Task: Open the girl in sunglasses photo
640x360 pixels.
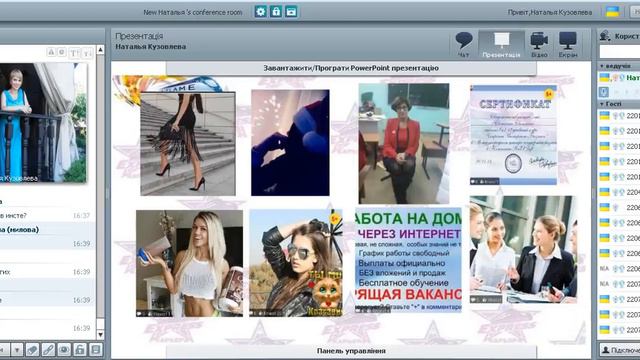Action: (x=296, y=263)
